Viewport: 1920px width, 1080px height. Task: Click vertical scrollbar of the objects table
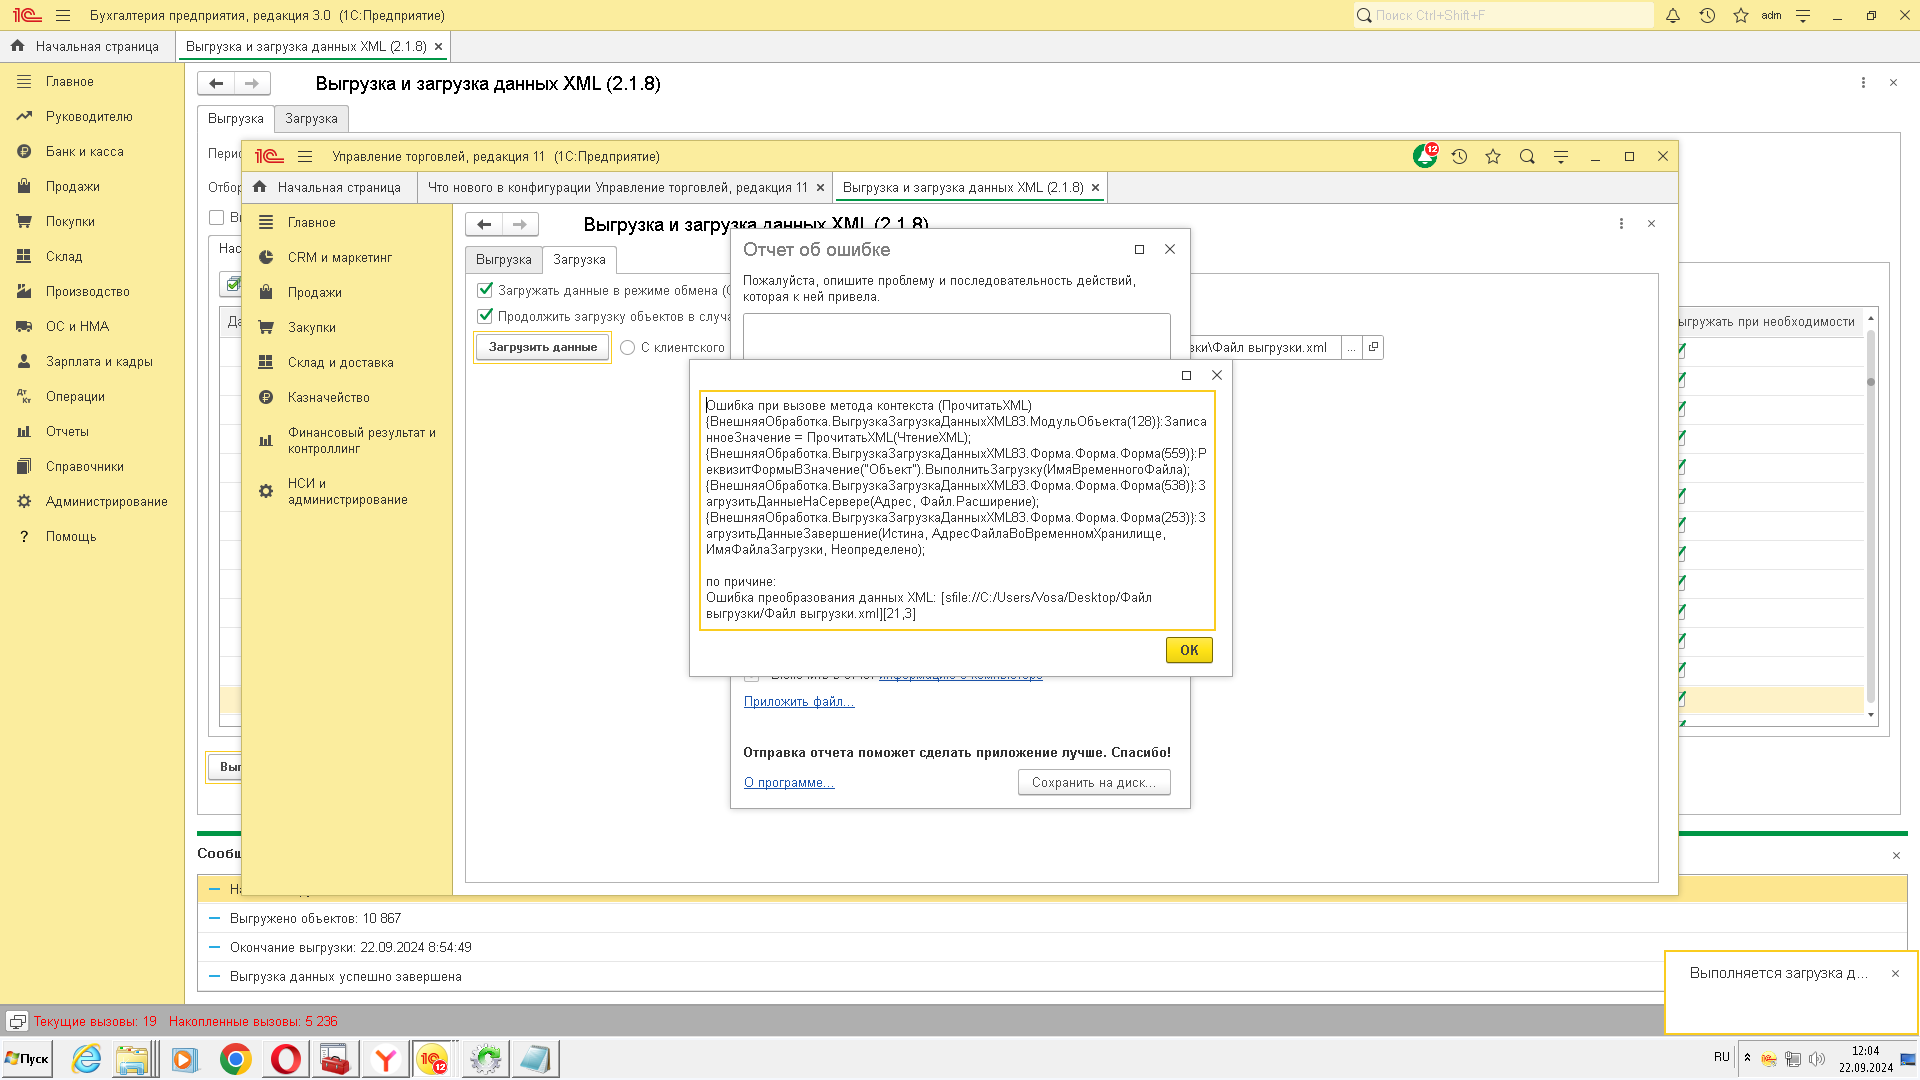coord(1870,516)
